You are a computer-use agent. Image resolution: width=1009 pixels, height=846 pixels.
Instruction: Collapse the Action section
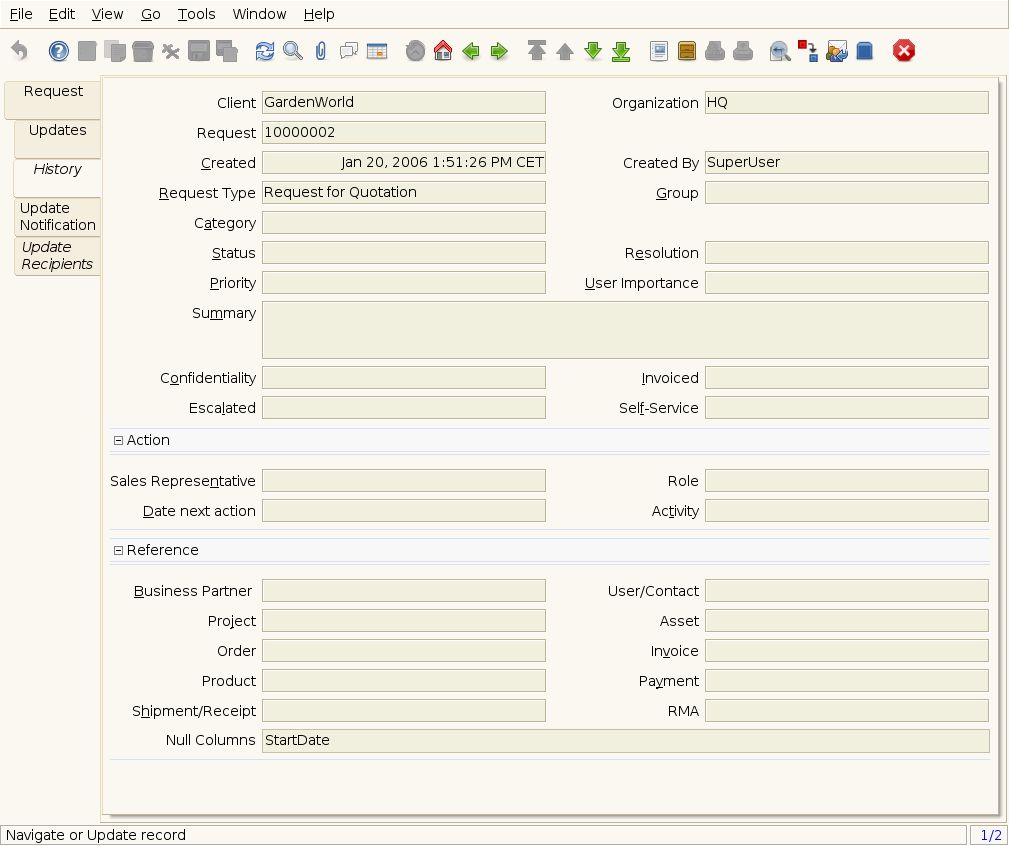point(118,440)
